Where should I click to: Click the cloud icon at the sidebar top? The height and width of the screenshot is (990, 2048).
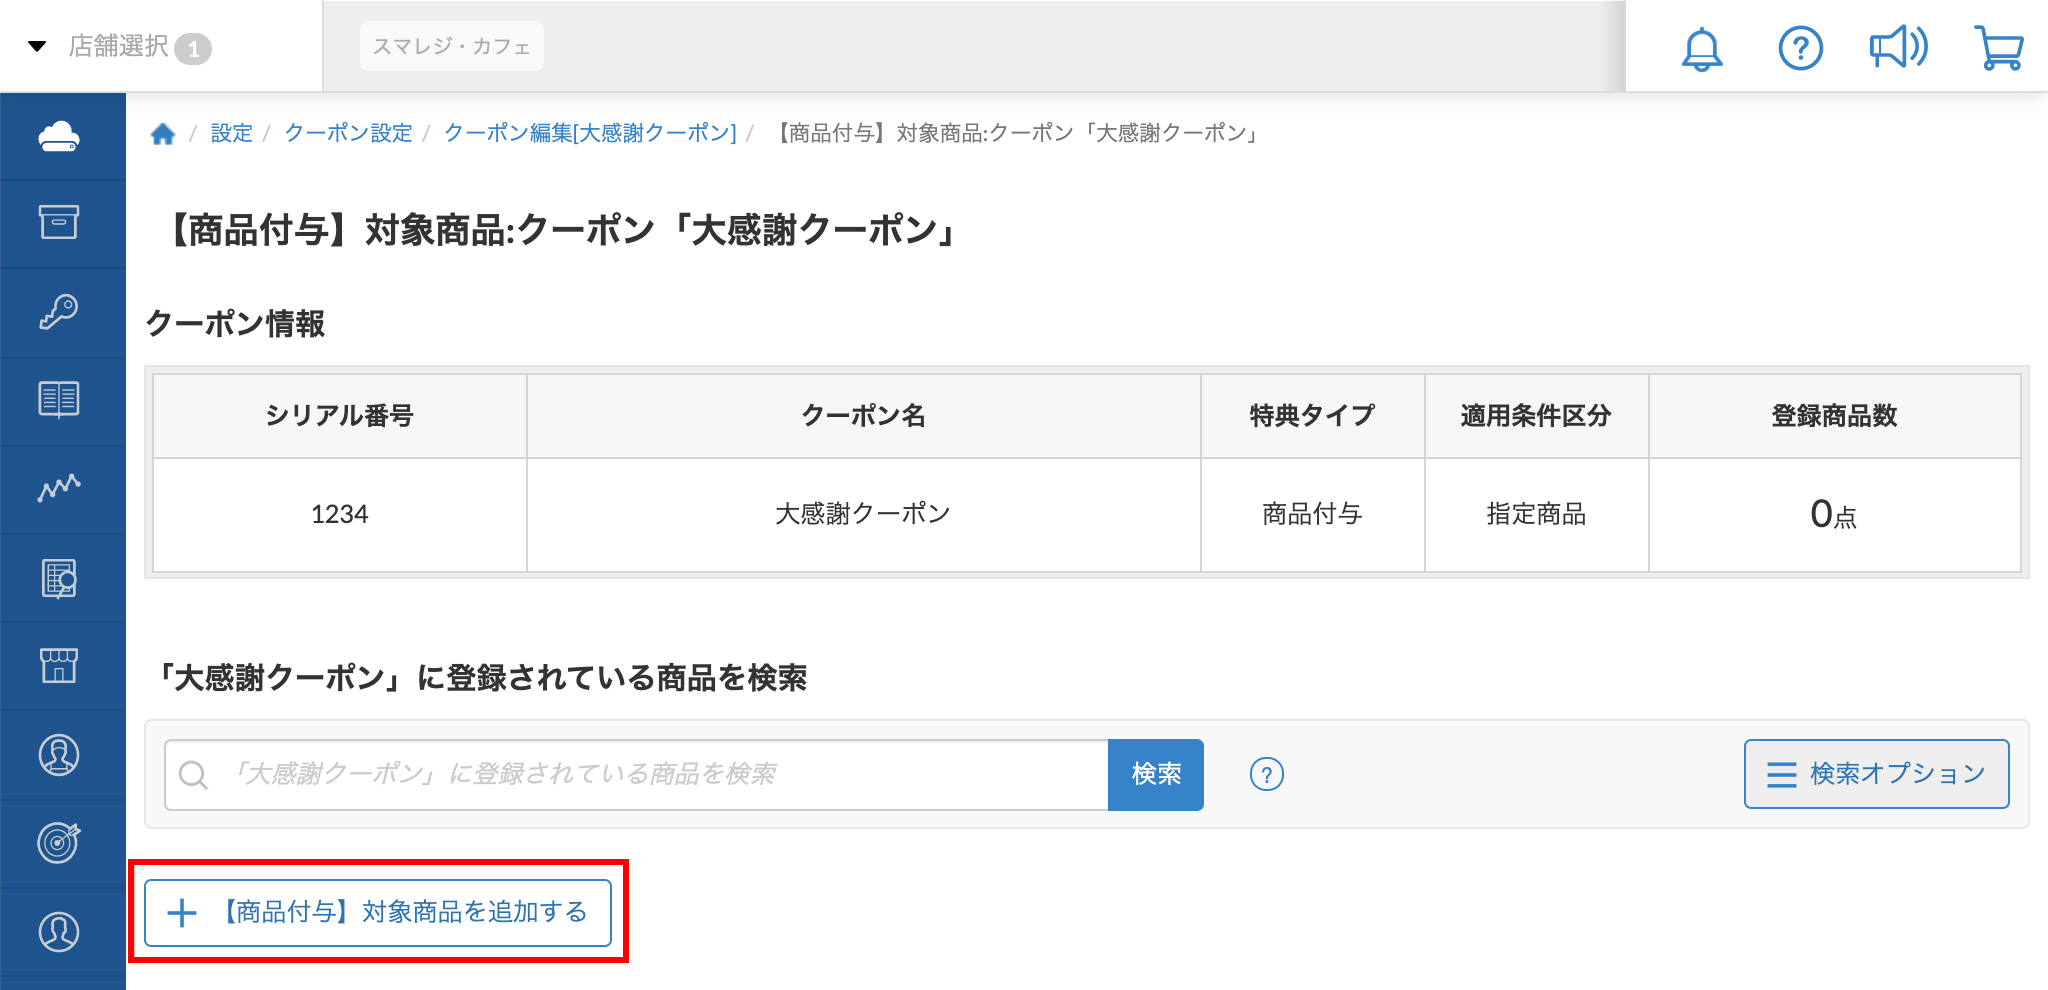point(59,137)
